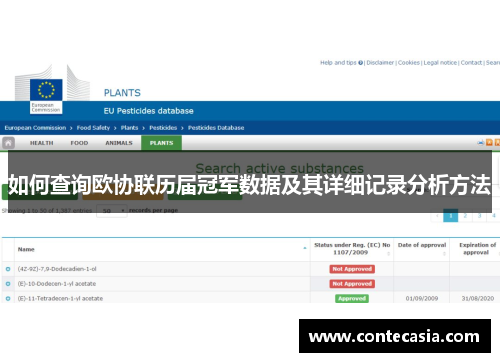Open the ANIMALS tab
Viewport: 500px width, 362px height.
coord(119,143)
